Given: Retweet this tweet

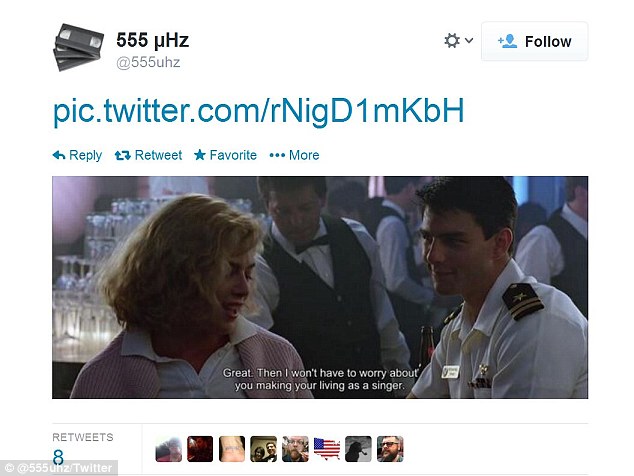Looking at the screenshot, I should 148,155.
